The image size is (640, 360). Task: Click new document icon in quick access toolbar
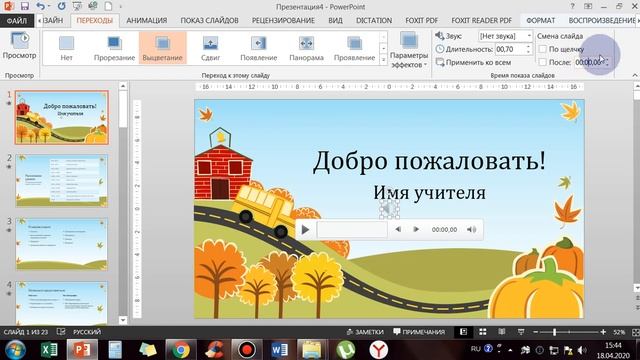[109, 7]
